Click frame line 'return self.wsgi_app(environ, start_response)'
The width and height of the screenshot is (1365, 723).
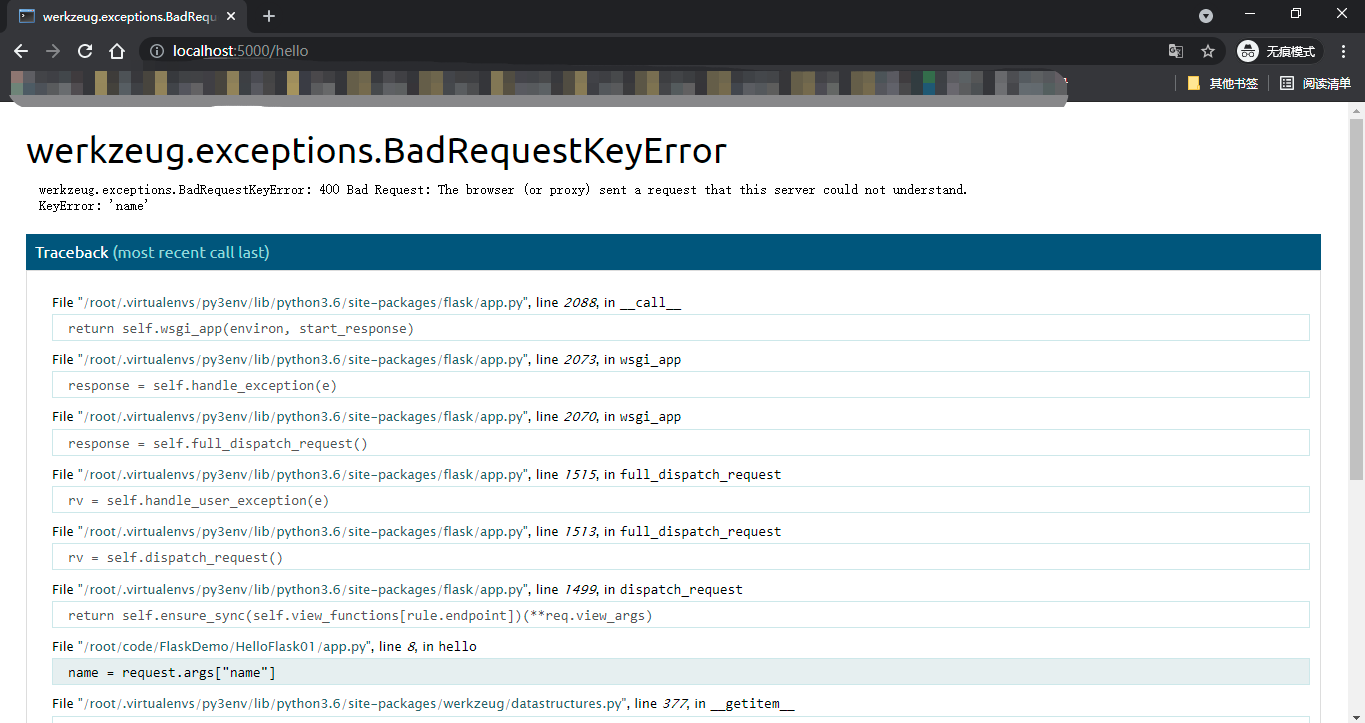pyautogui.click(x=680, y=328)
